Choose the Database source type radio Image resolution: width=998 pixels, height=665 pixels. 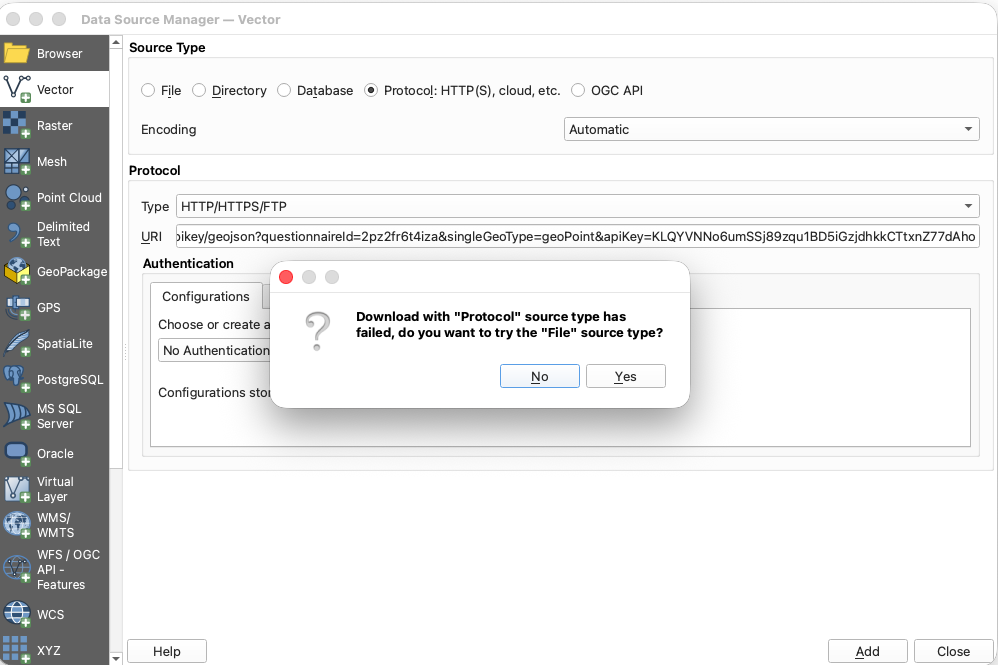point(284,90)
